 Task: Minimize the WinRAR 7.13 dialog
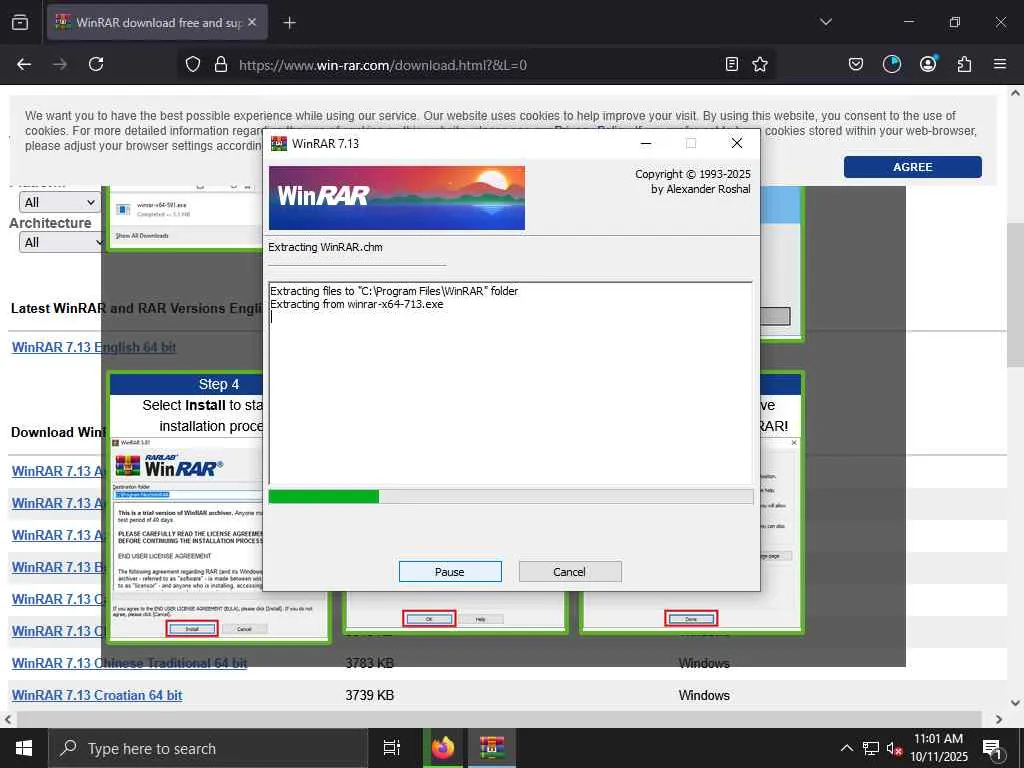(x=646, y=144)
